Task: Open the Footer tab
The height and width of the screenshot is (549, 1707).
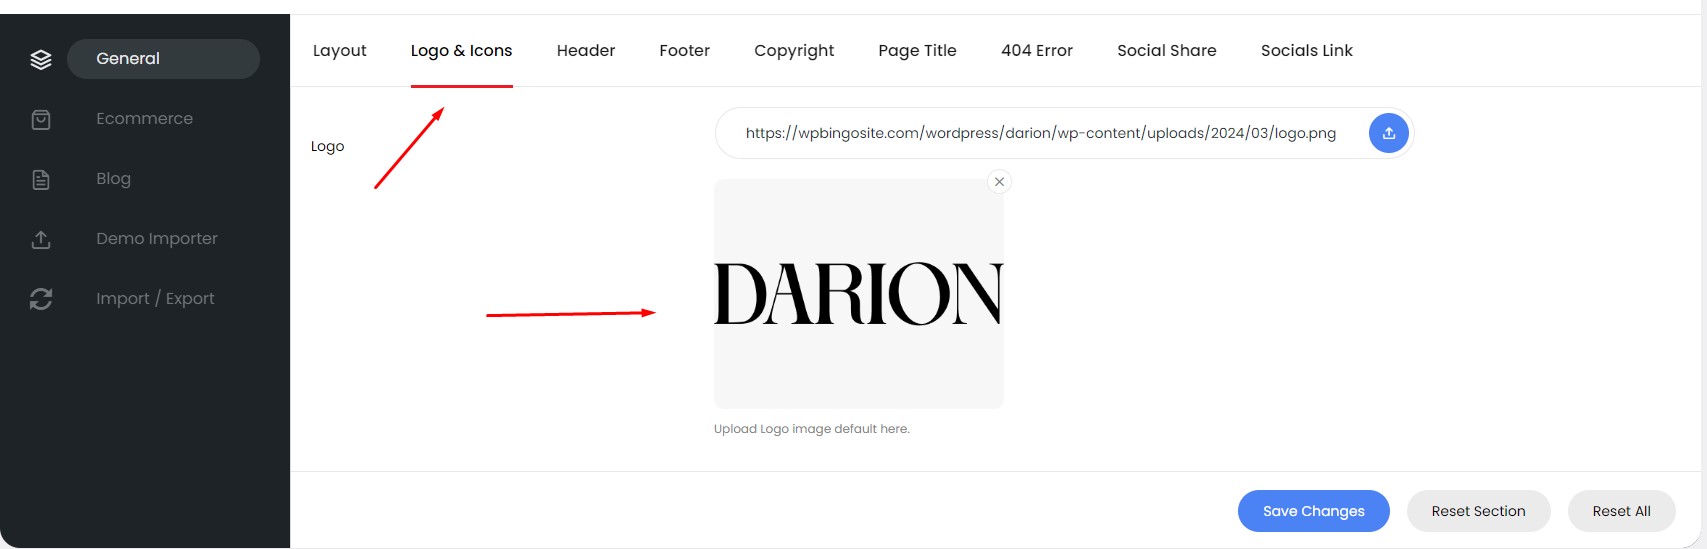Action: click(684, 51)
